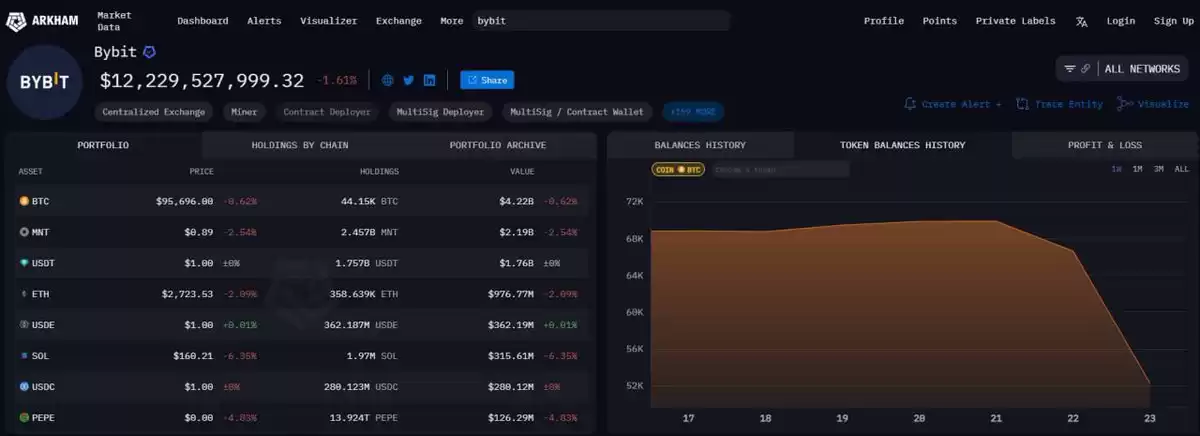
Task: Click the verified badge beside Bybit name
Action: click(149, 51)
